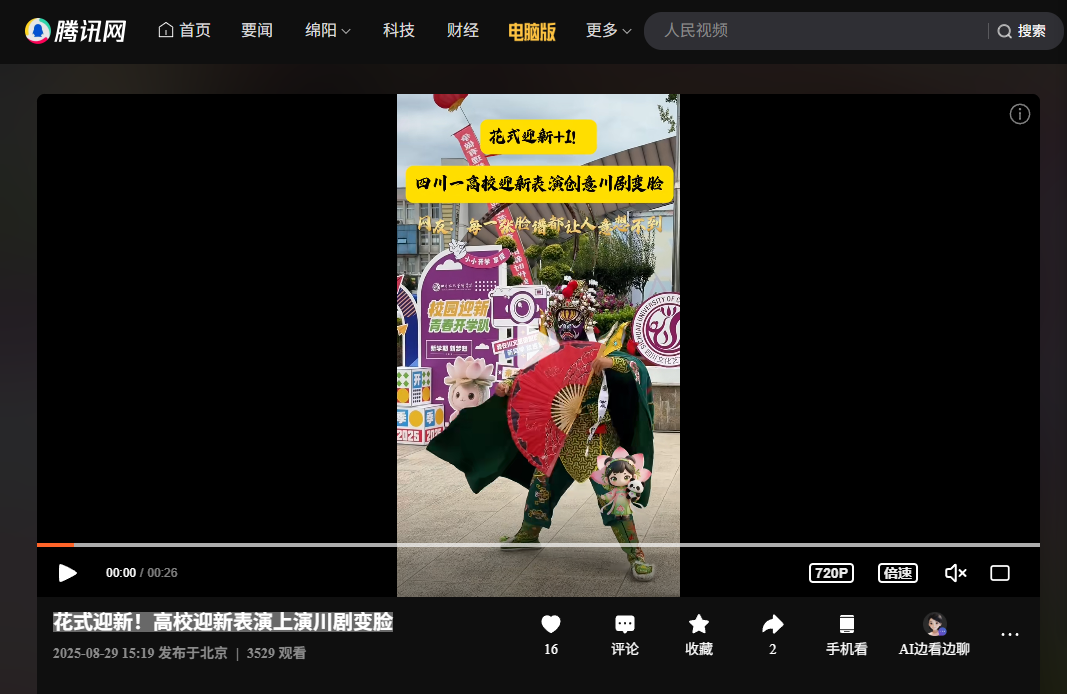Share the video using arrow icon

pos(772,625)
